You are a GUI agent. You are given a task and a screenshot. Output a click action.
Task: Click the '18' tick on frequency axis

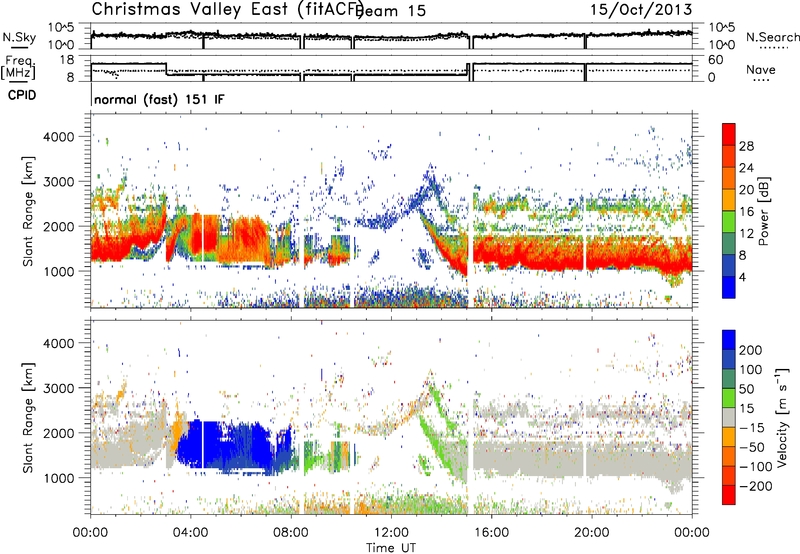click(x=67, y=60)
